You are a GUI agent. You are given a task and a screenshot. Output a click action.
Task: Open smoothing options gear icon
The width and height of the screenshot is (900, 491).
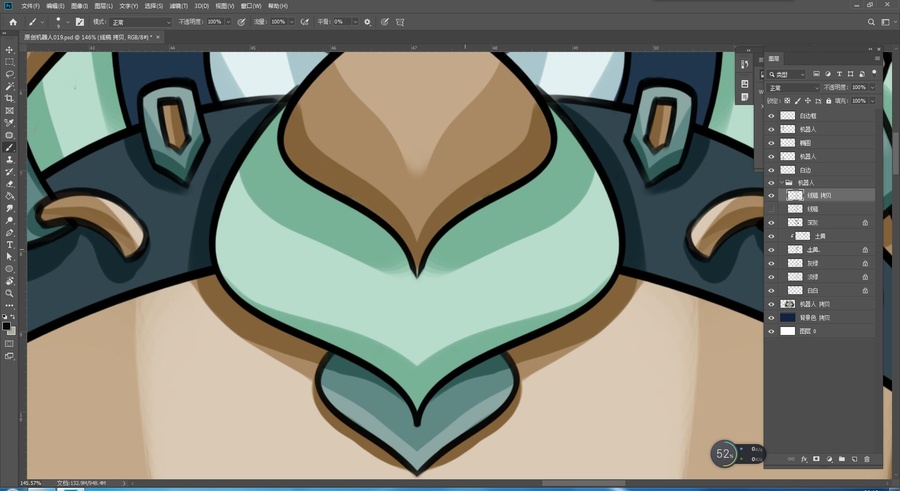point(367,22)
